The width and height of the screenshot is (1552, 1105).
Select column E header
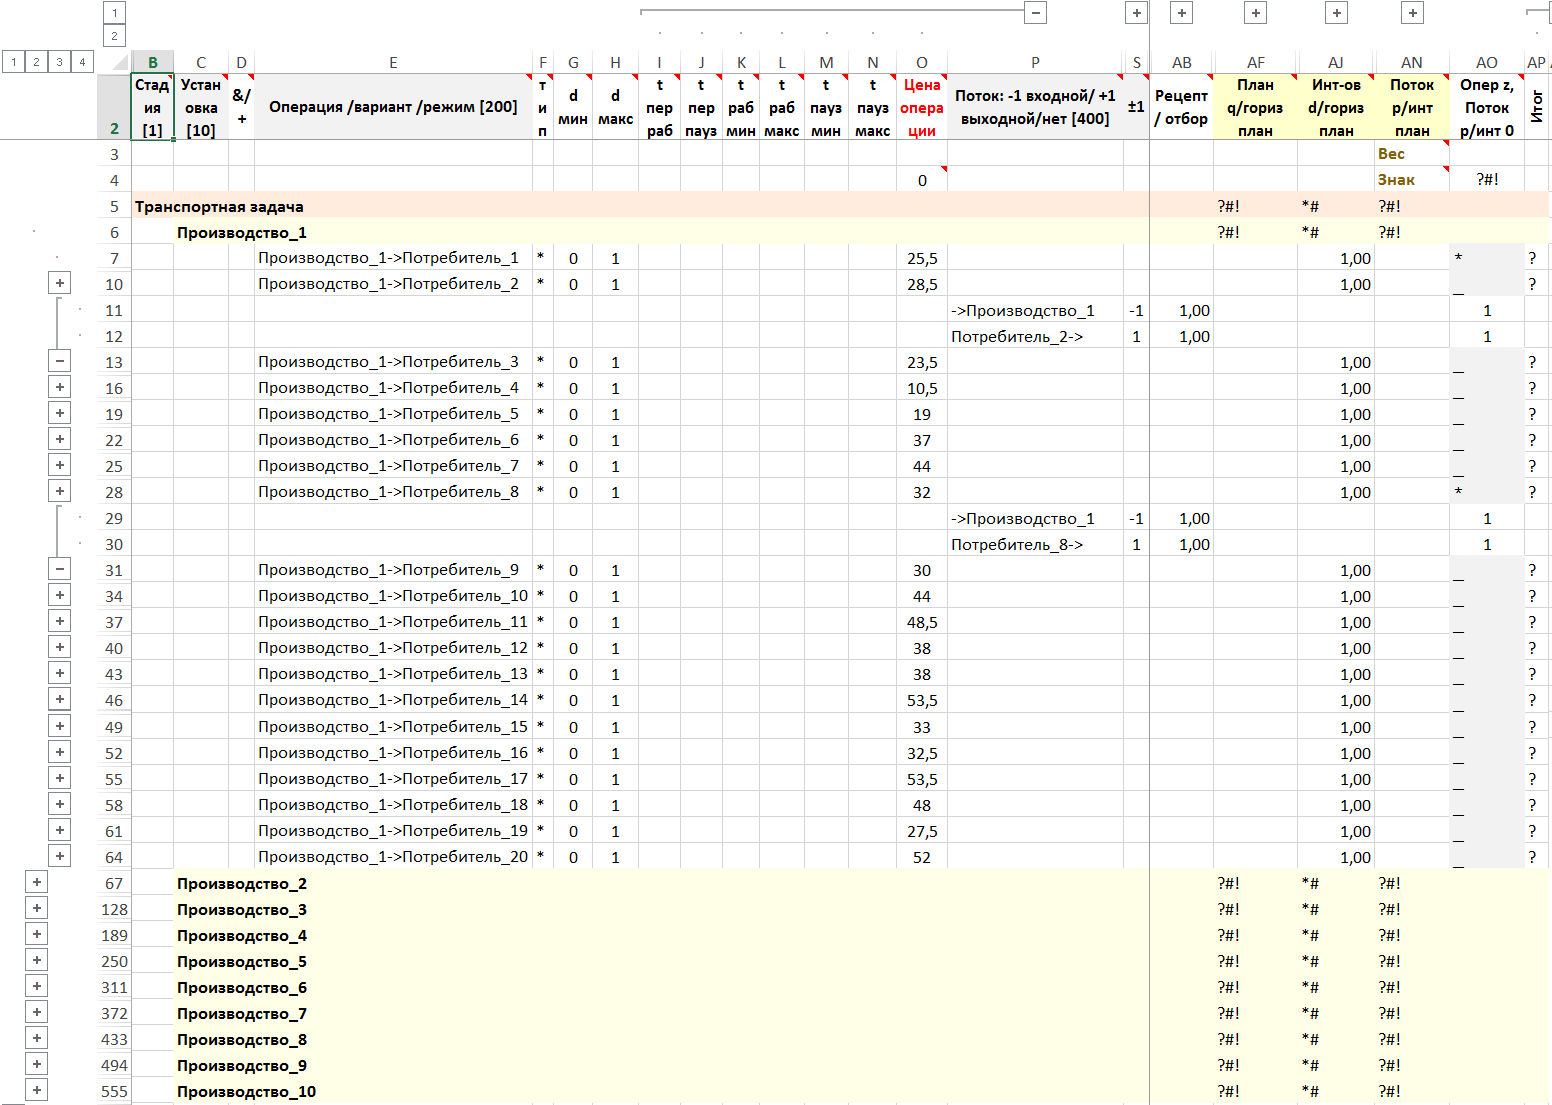pyautogui.click(x=393, y=62)
